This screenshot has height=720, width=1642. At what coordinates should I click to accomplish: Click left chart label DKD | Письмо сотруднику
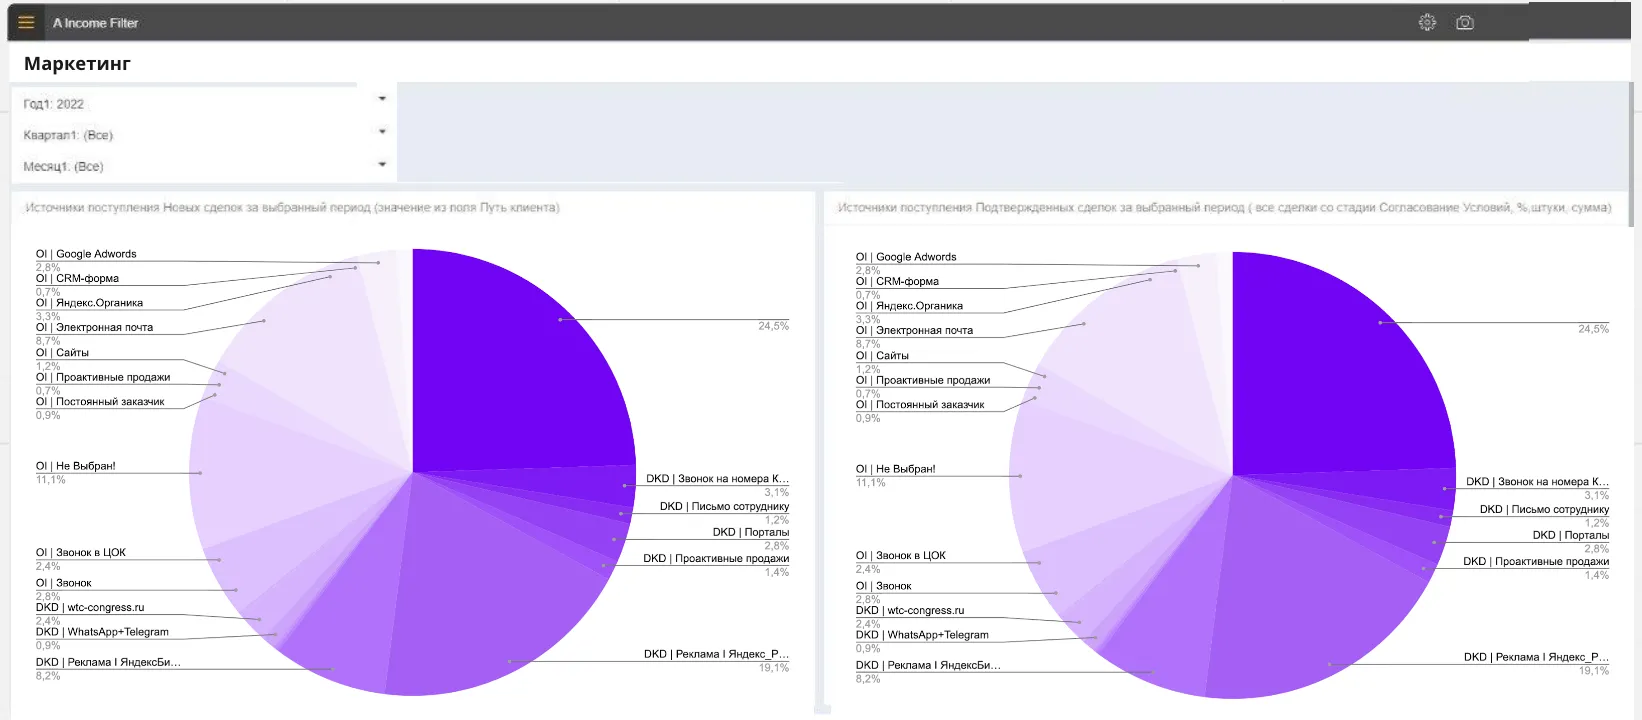[x=724, y=507]
